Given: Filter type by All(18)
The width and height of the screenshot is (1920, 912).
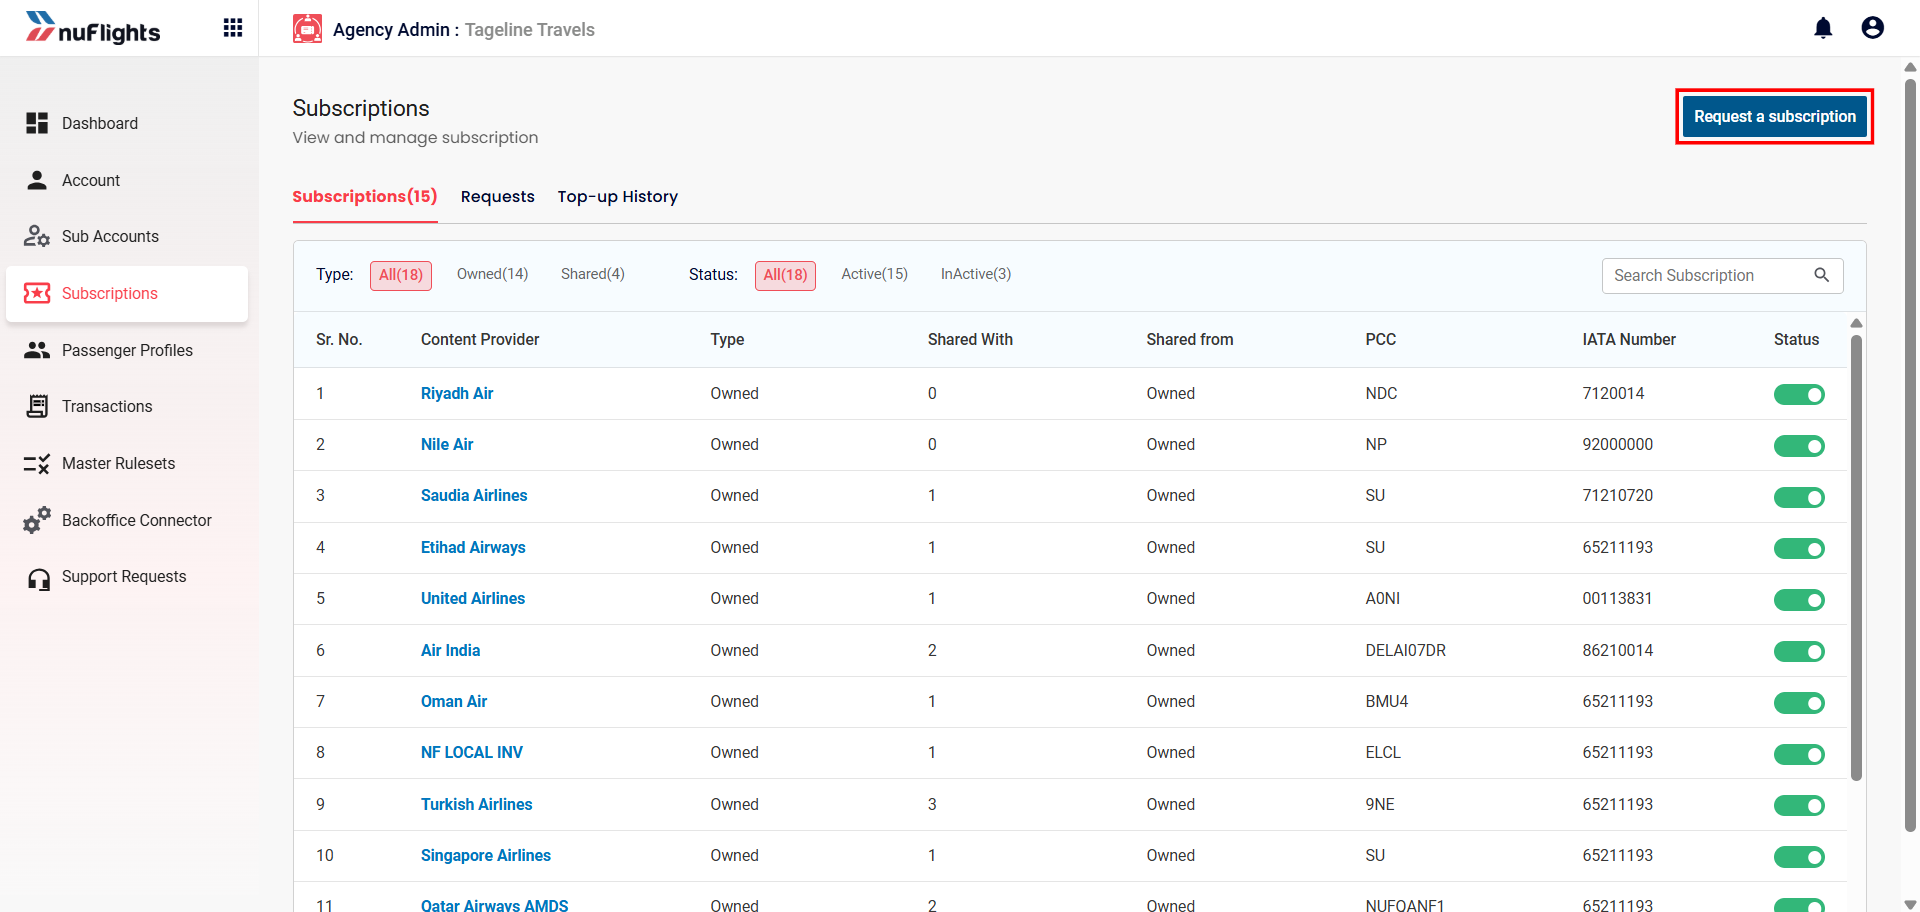Looking at the screenshot, I should point(401,275).
